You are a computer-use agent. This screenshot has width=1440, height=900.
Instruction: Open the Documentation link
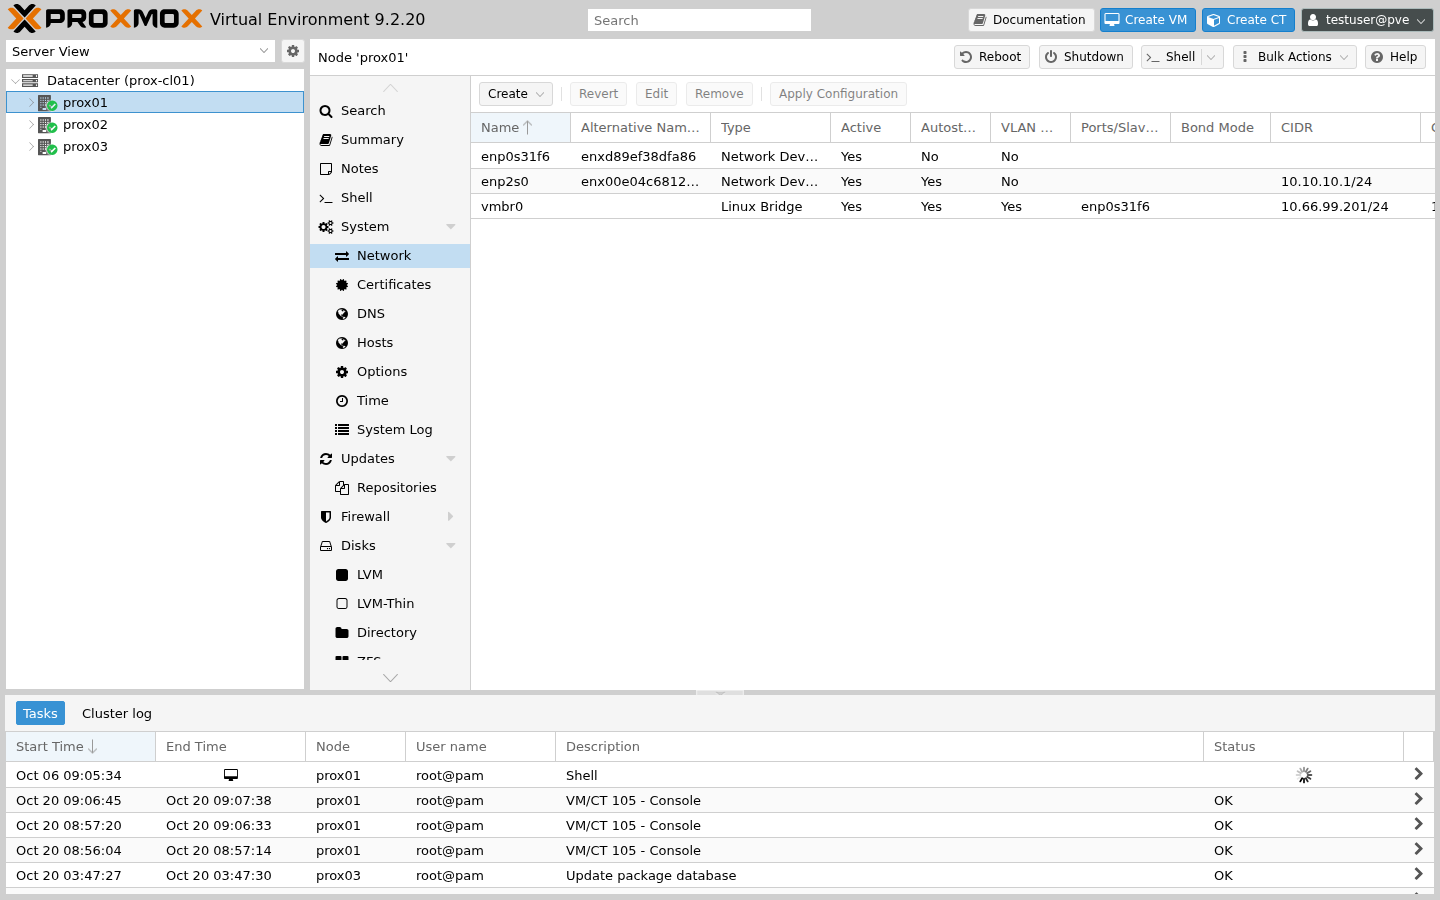click(1030, 20)
